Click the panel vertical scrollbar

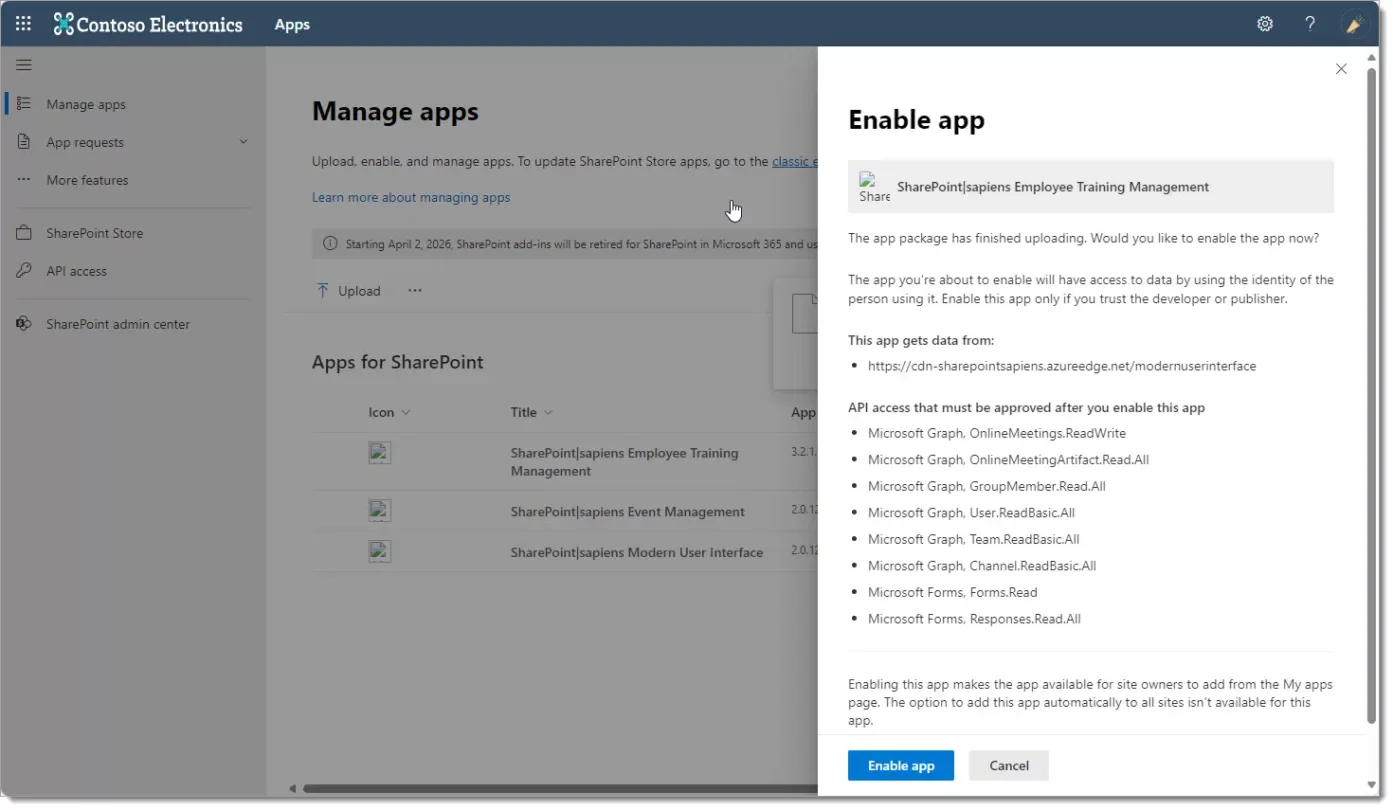coord(1371,395)
